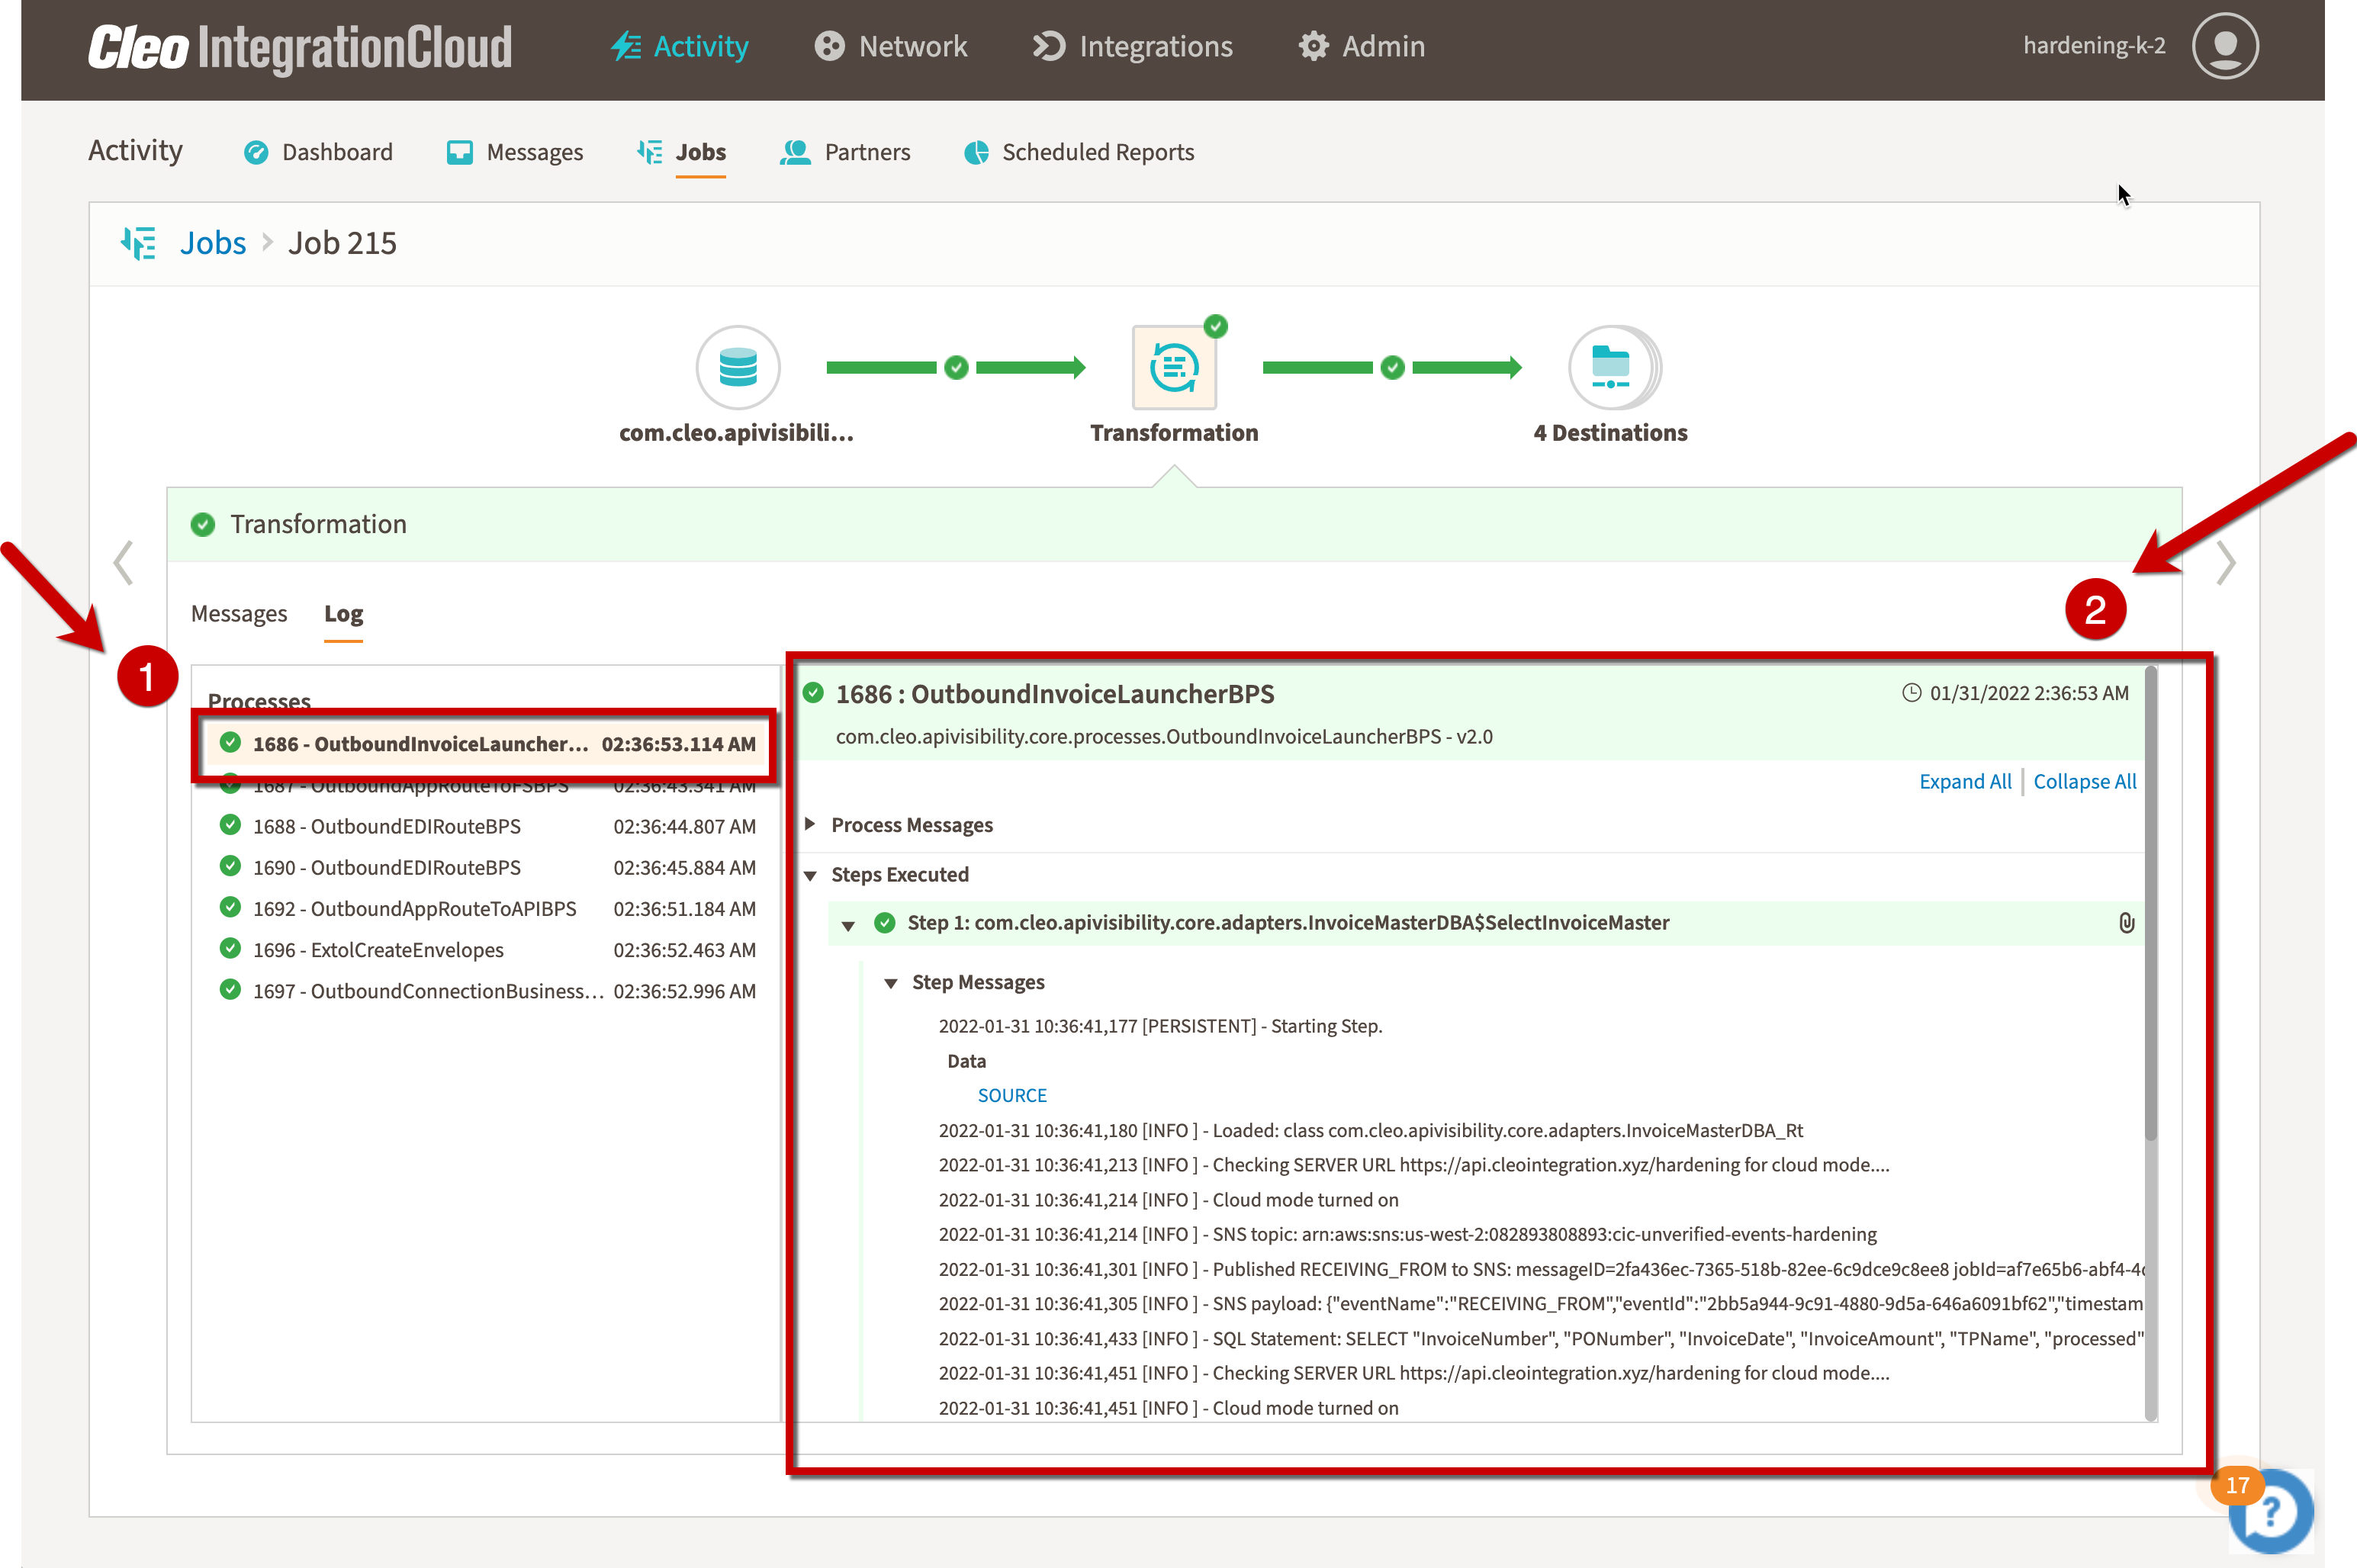Collapse the Steps Executed section
The width and height of the screenshot is (2357, 1568).
(x=810, y=875)
